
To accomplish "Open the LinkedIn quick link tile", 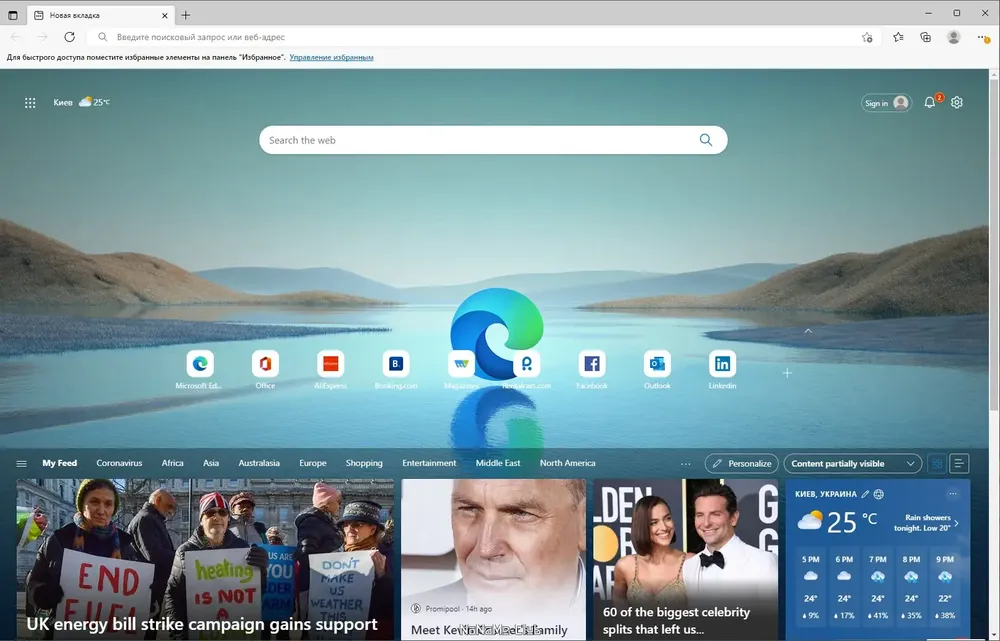I will 722,364.
